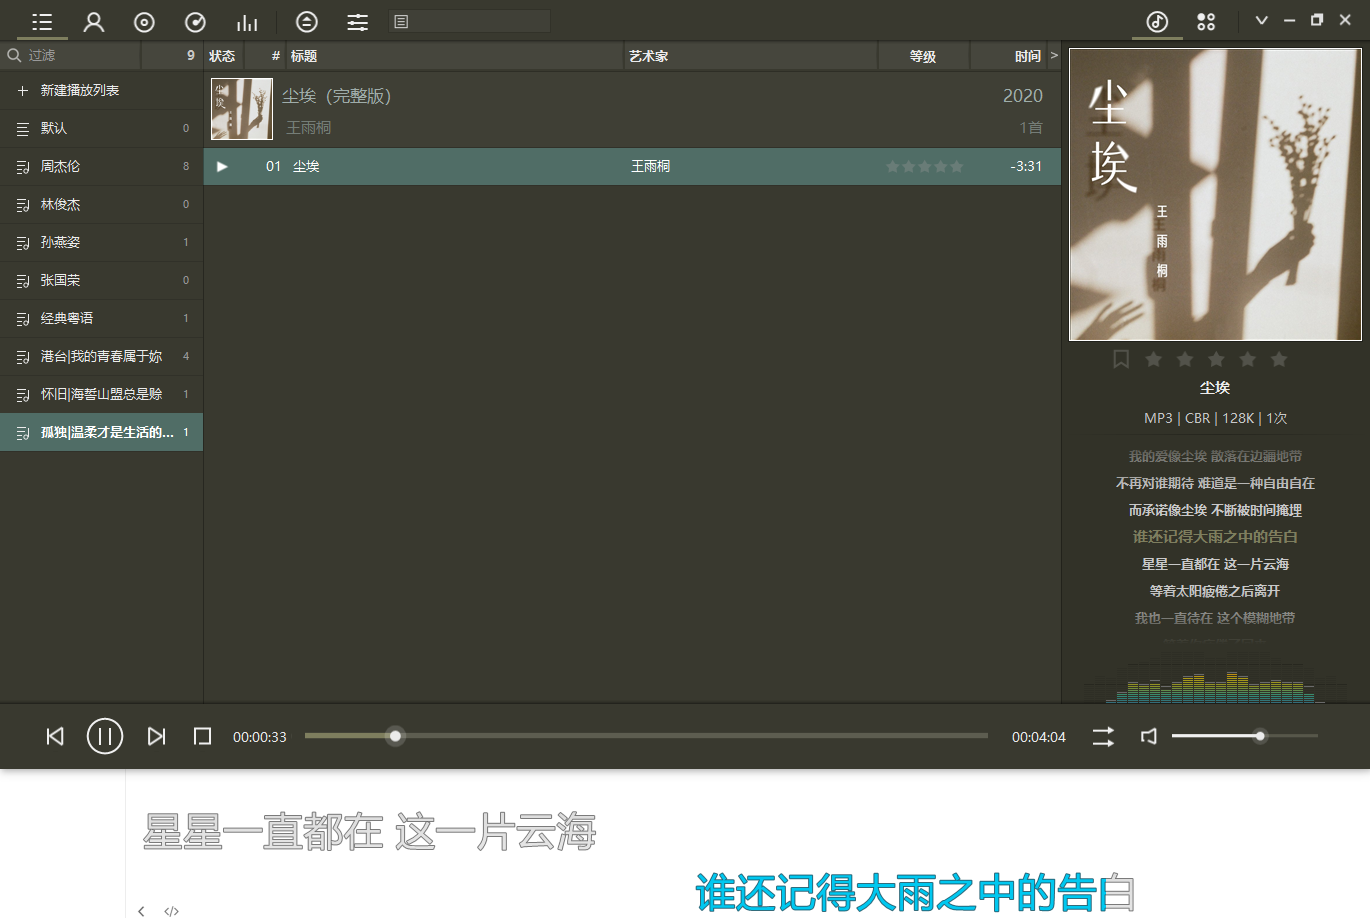
Task: Open the main menu down-chevron in title bar
Action: [x=1262, y=20]
